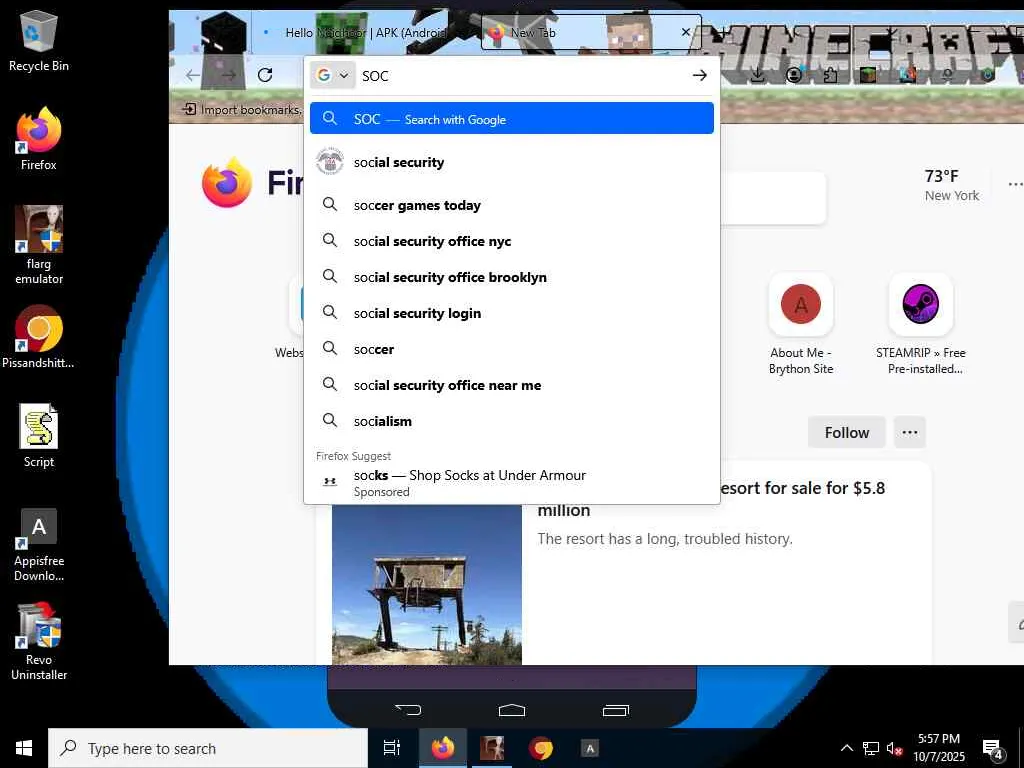Open Windows Task View from taskbar
The width and height of the screenshot is (1024, 768).
tap(392, 748)
